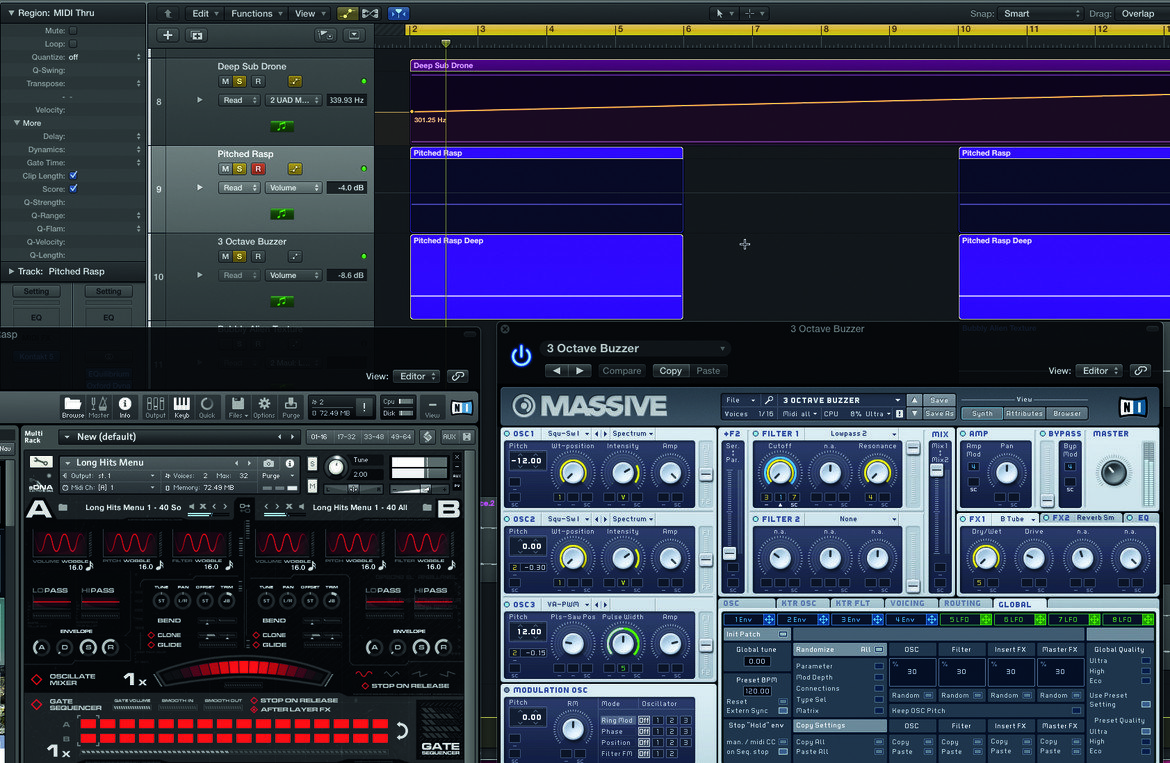Uncheck the Score checkbox
The image size is (1170, 763).
pyautogui.click(x=73, y=189)
